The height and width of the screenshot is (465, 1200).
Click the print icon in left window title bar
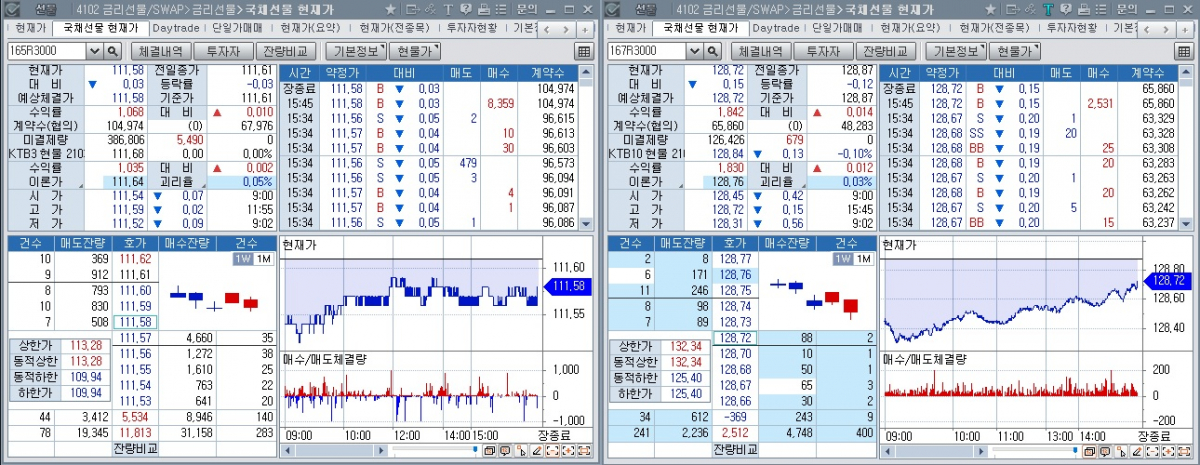coord(484,9)
